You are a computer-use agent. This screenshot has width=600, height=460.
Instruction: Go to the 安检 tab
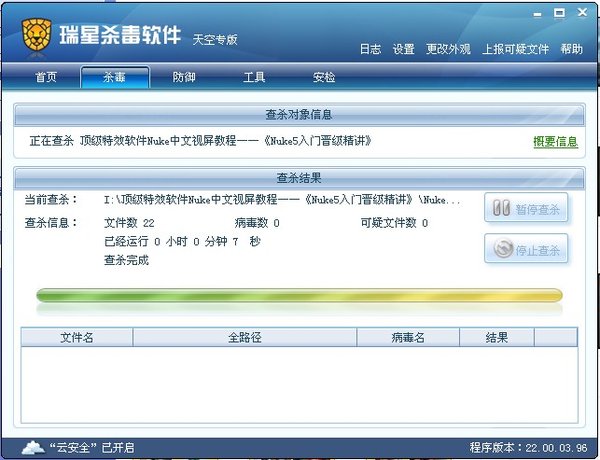[324, 77]
